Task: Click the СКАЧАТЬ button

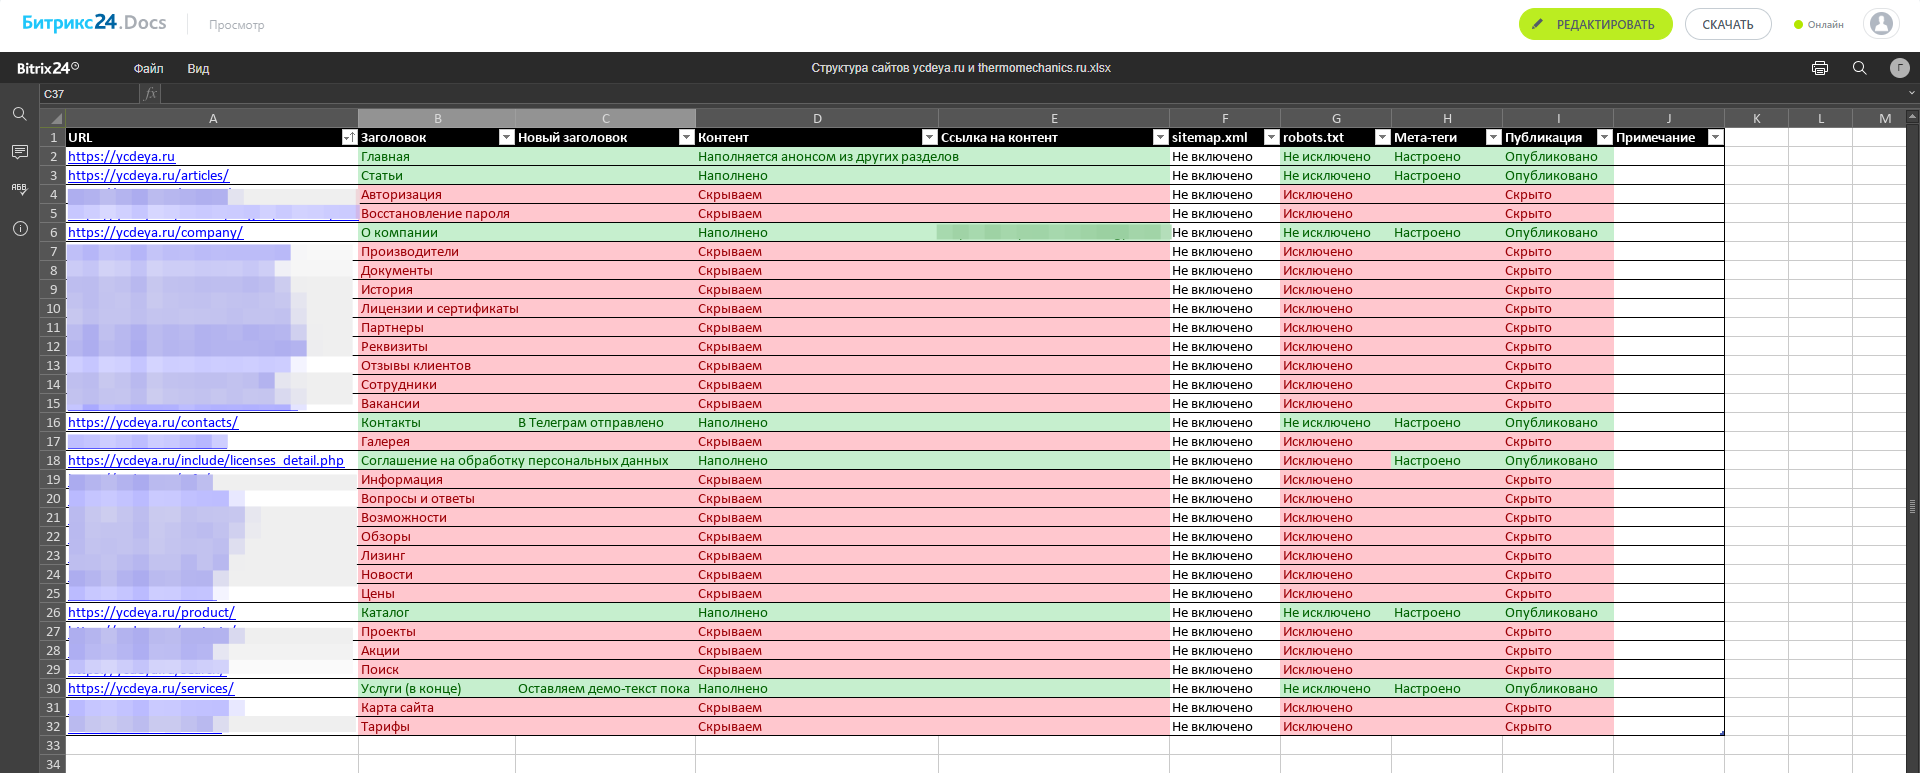Action: pyautogui.click(x=1727, y=24)
